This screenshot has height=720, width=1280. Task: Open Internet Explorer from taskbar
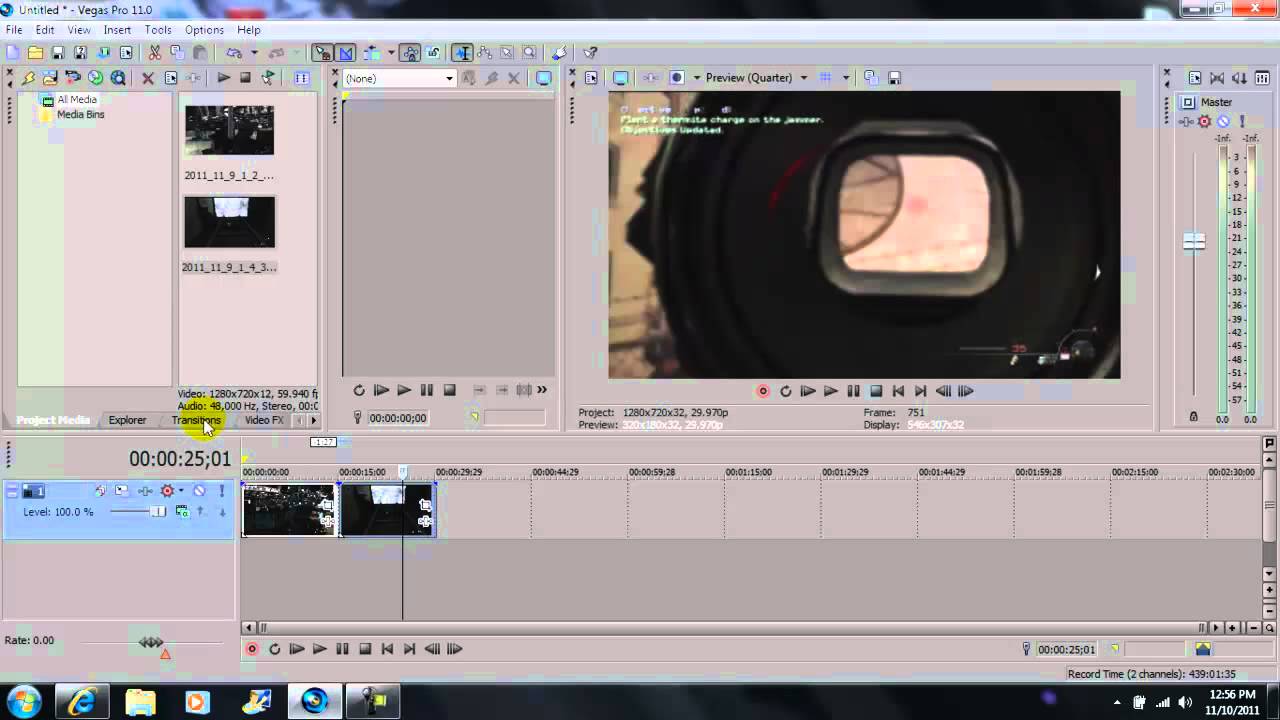pyautogui.click(x=82, y=701)
